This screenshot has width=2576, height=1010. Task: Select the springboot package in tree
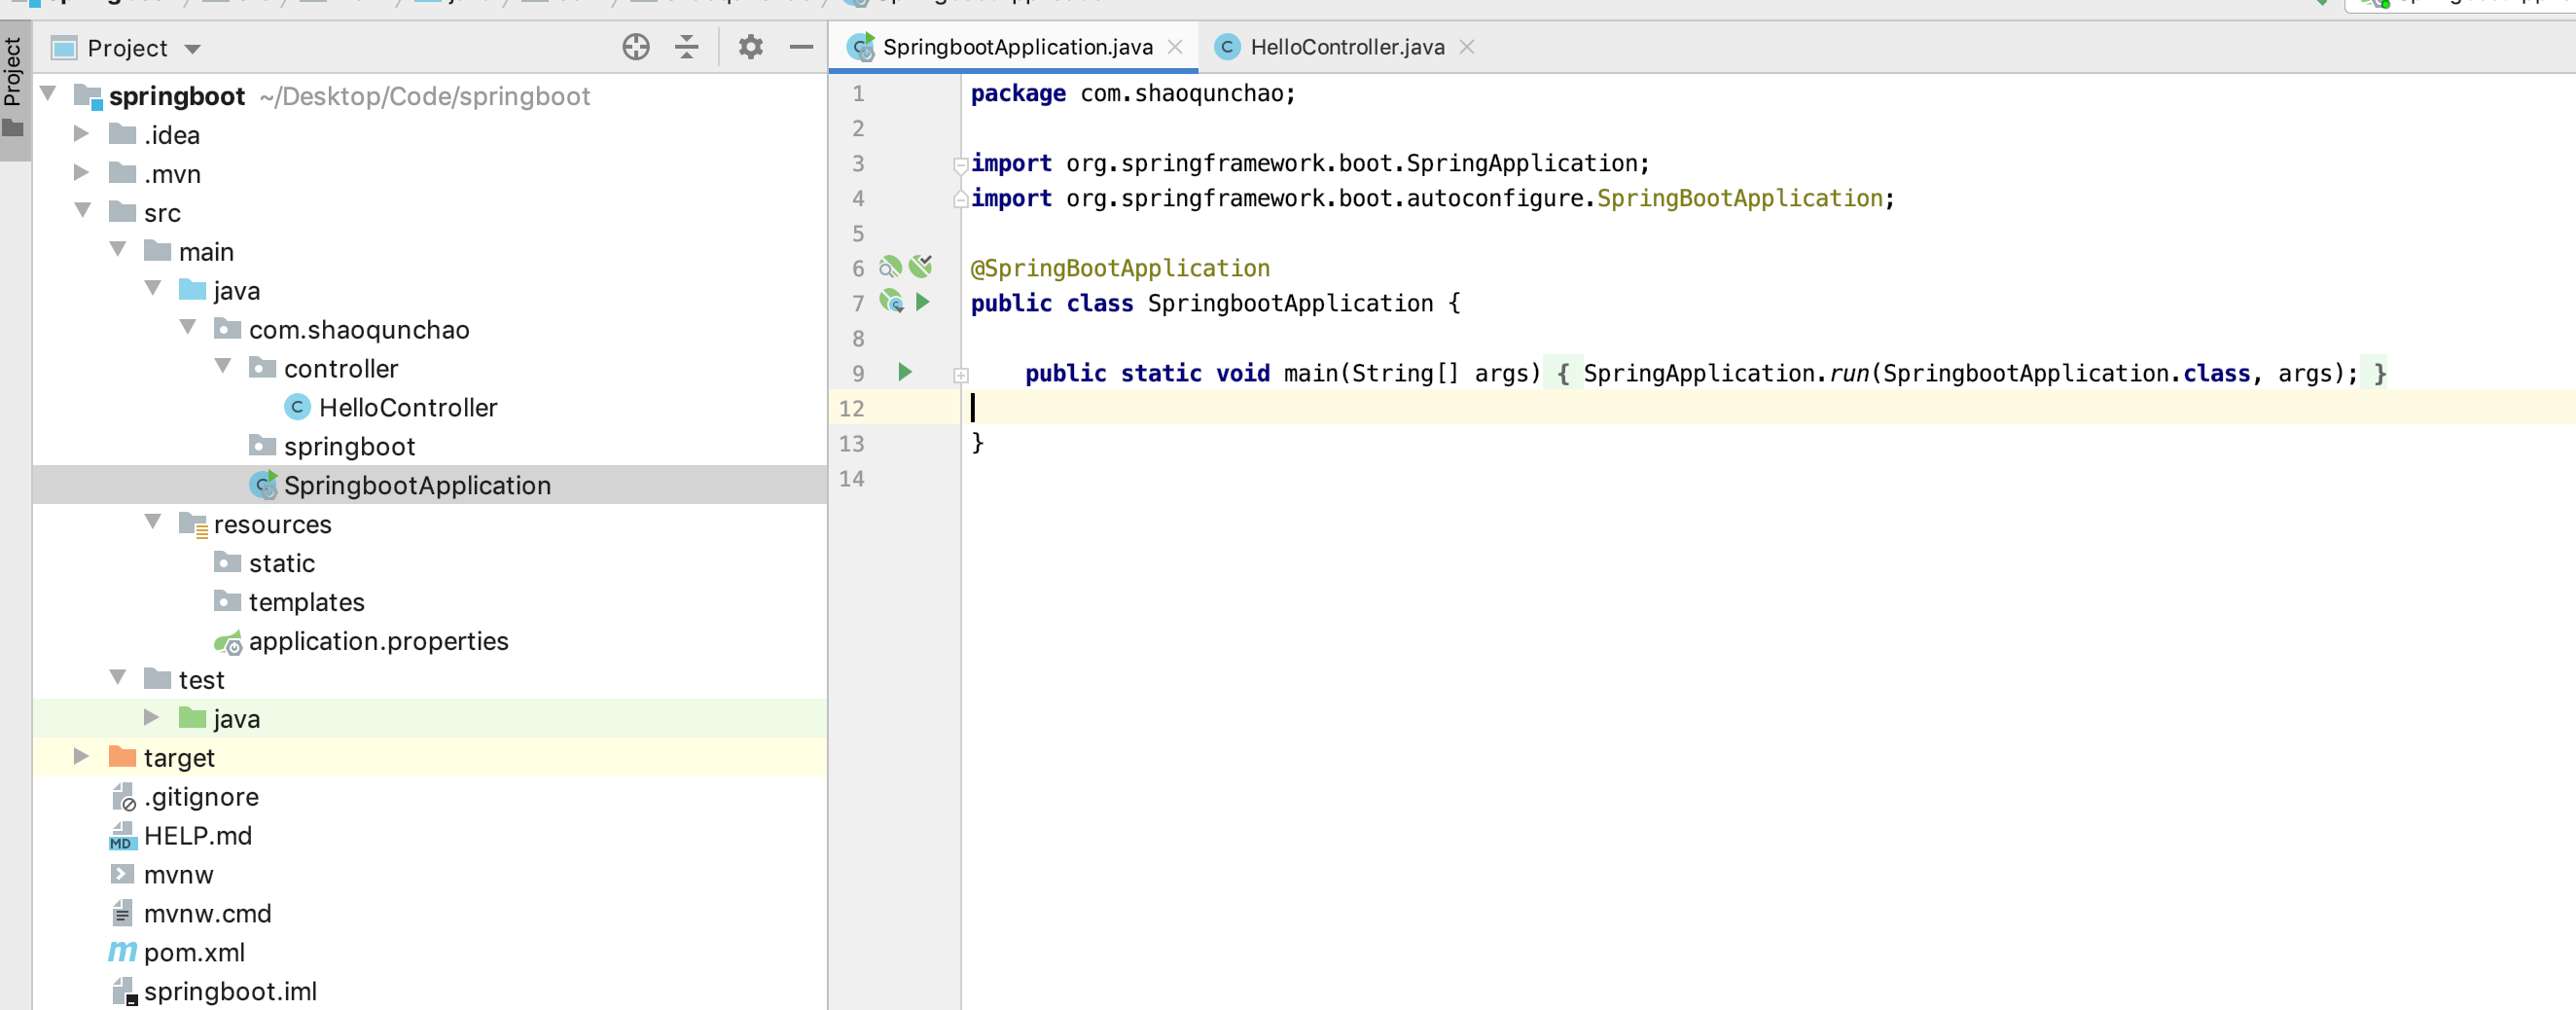(x=349, y=446)
